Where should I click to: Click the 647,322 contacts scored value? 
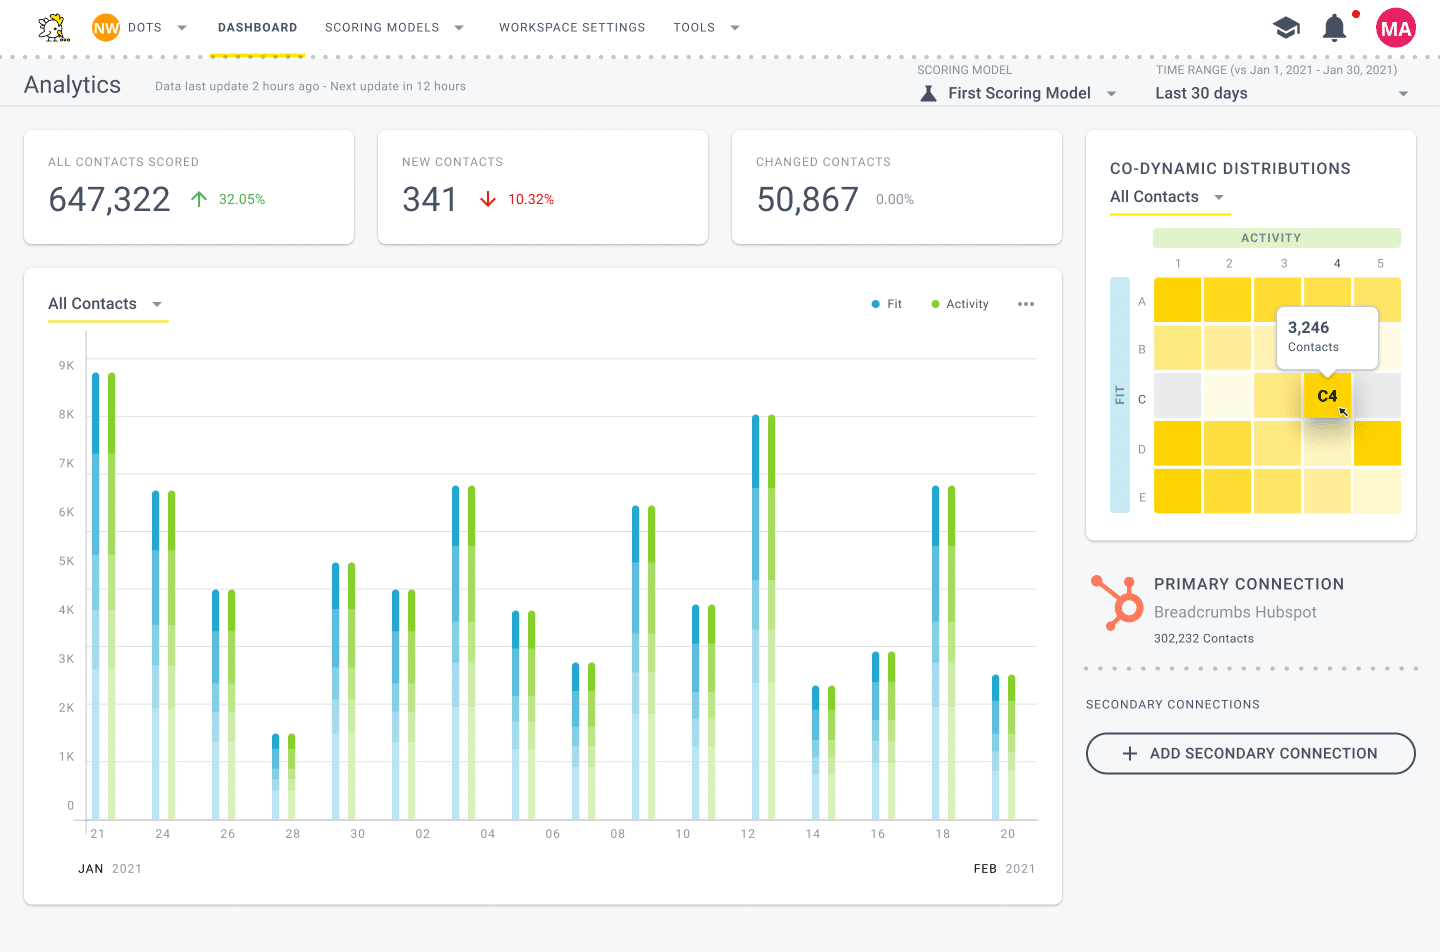[110, 200]
